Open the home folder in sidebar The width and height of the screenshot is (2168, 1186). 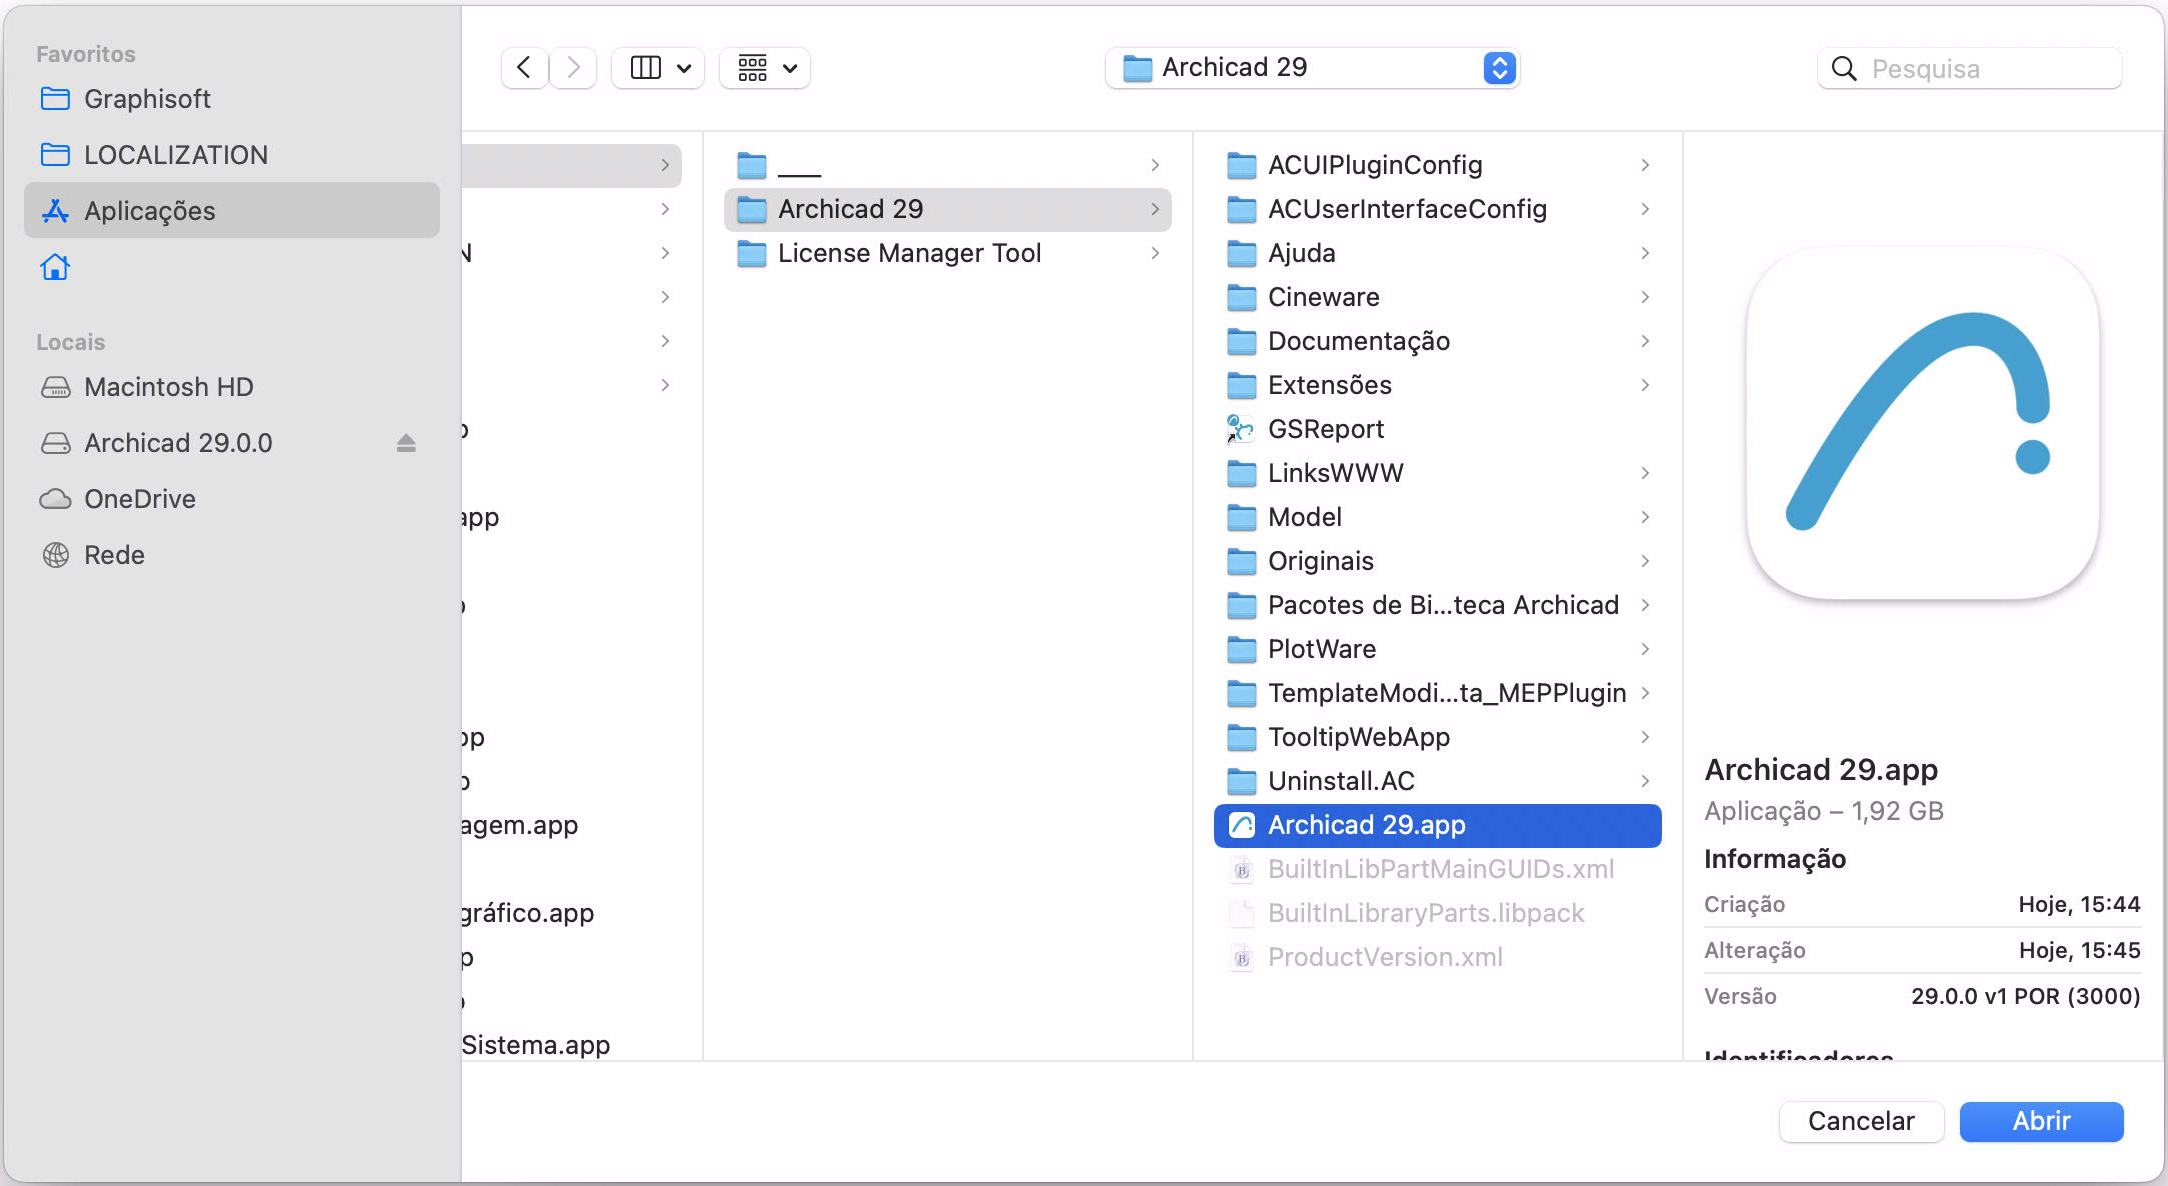(55, 267)
